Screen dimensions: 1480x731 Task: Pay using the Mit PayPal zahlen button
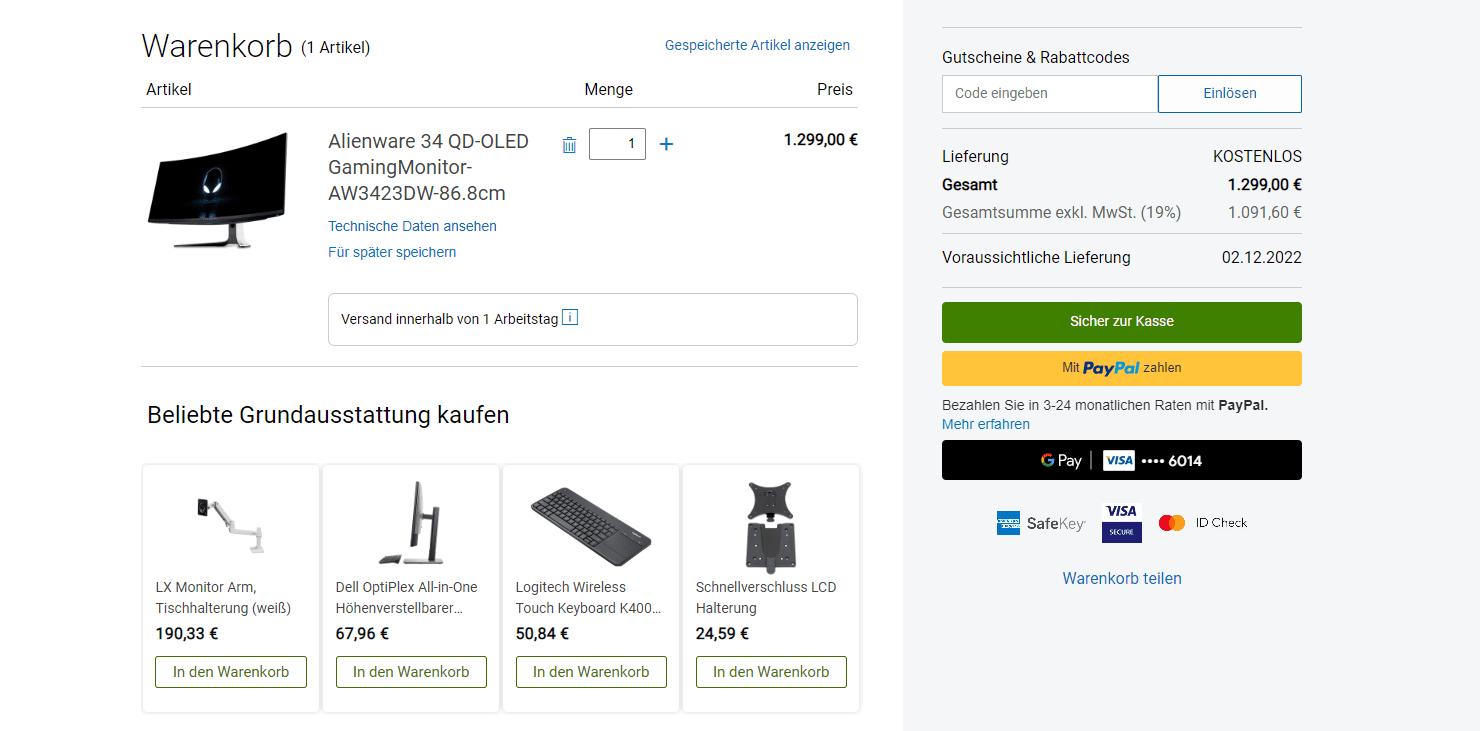1122,368
